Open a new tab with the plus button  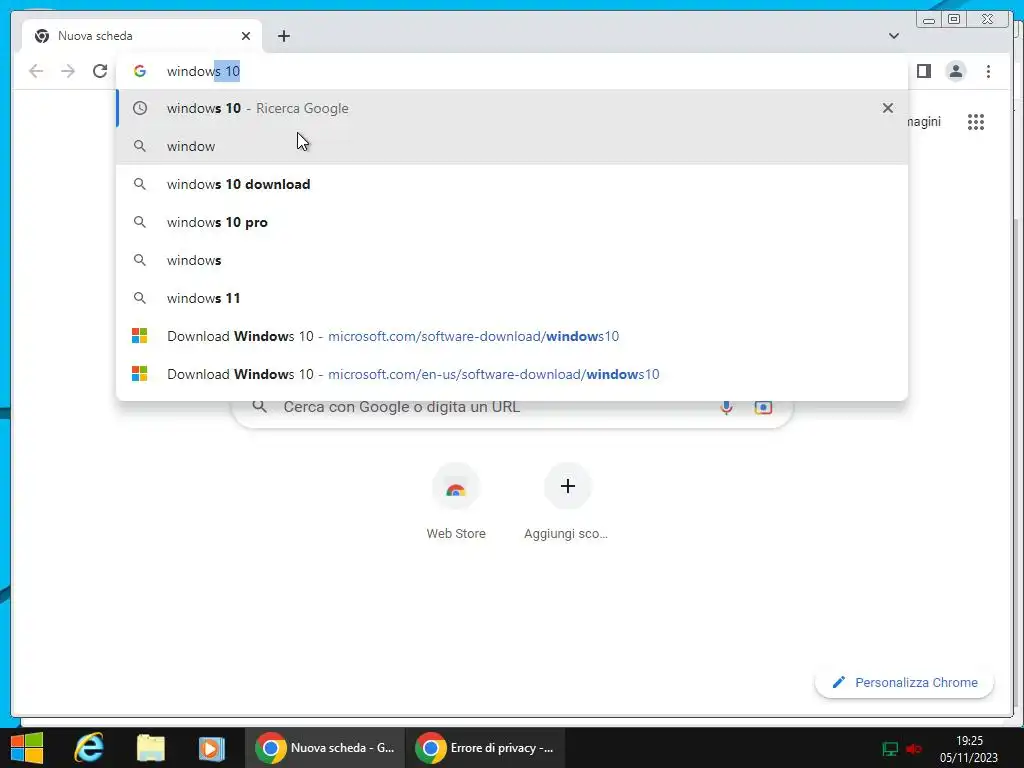[x=283, y=36]
